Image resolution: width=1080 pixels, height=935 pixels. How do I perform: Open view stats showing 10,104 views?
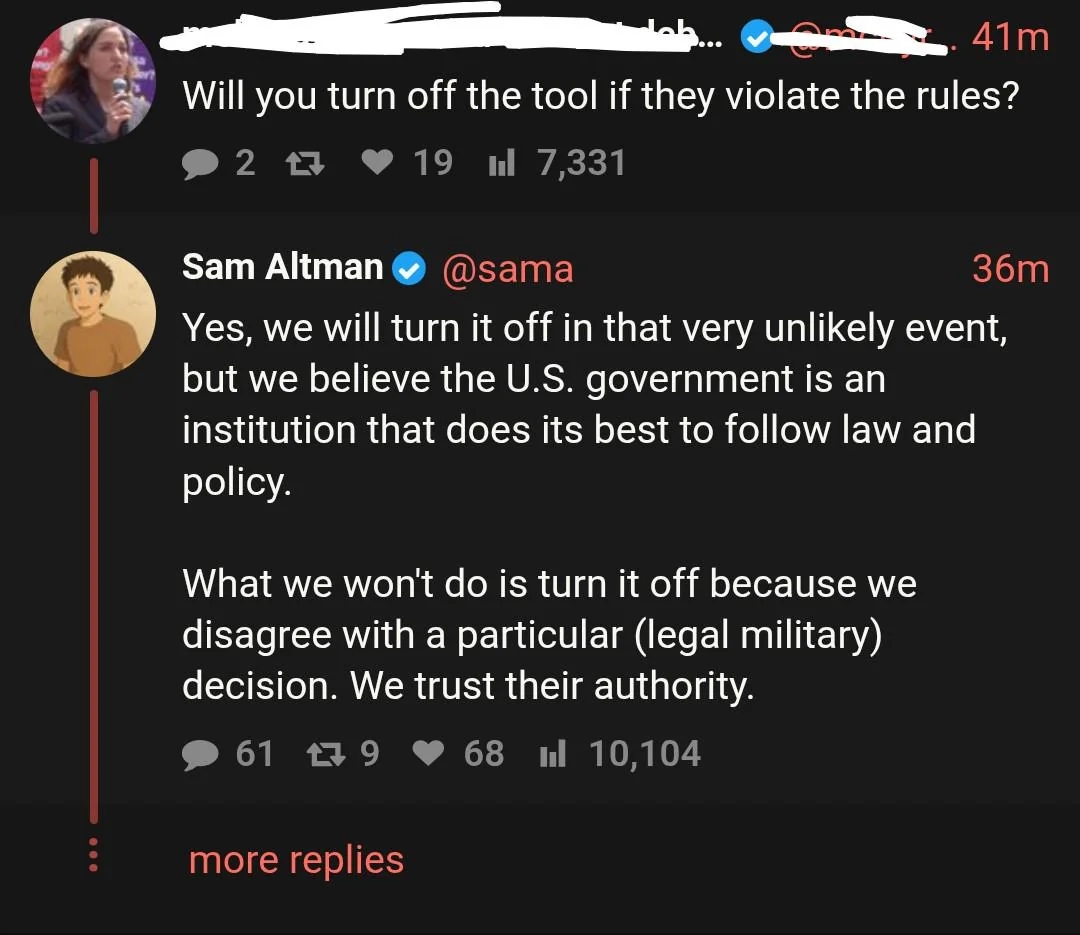point(551,754)
